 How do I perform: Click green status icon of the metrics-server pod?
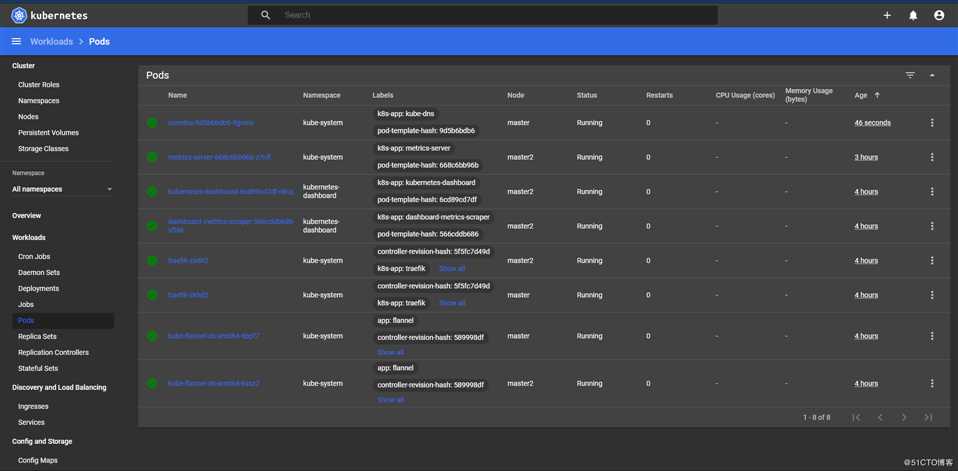click(x=152, y=157)
